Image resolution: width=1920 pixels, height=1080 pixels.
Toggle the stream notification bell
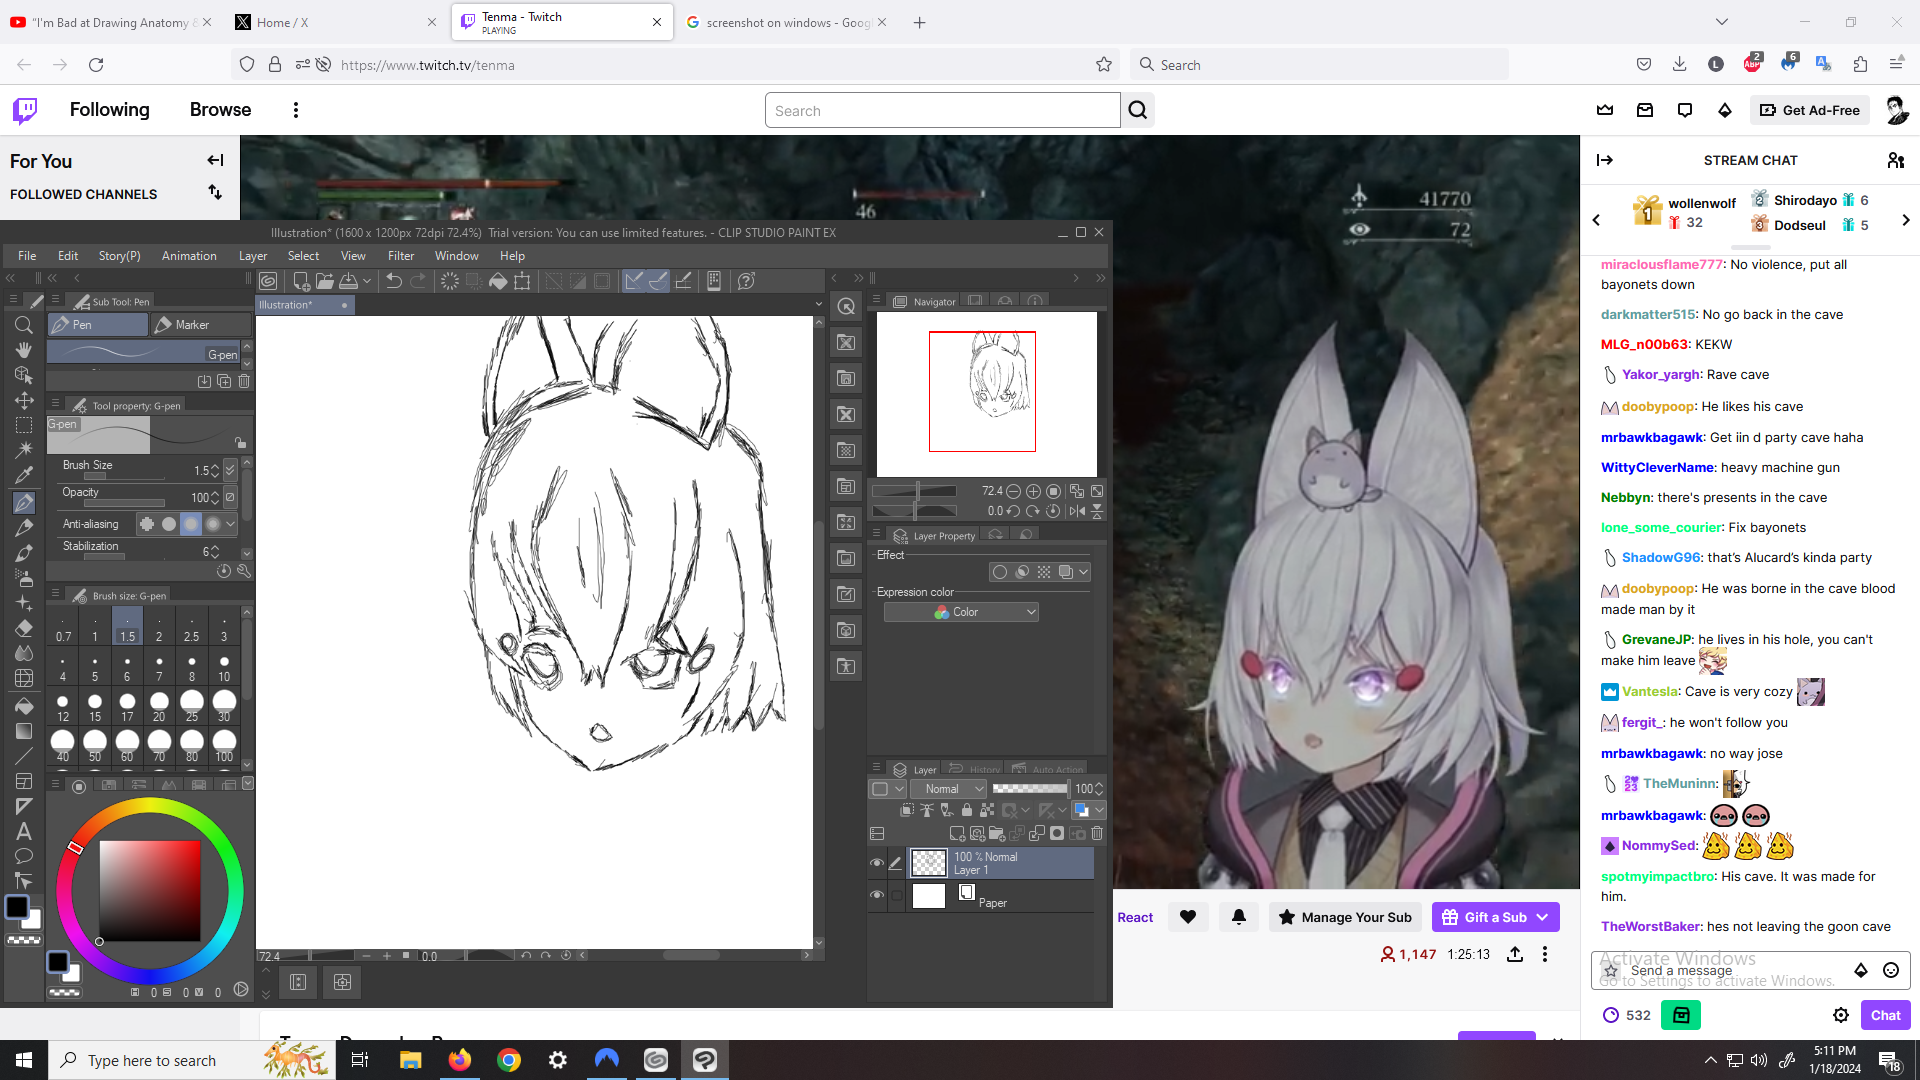[x=1239, y=917]
